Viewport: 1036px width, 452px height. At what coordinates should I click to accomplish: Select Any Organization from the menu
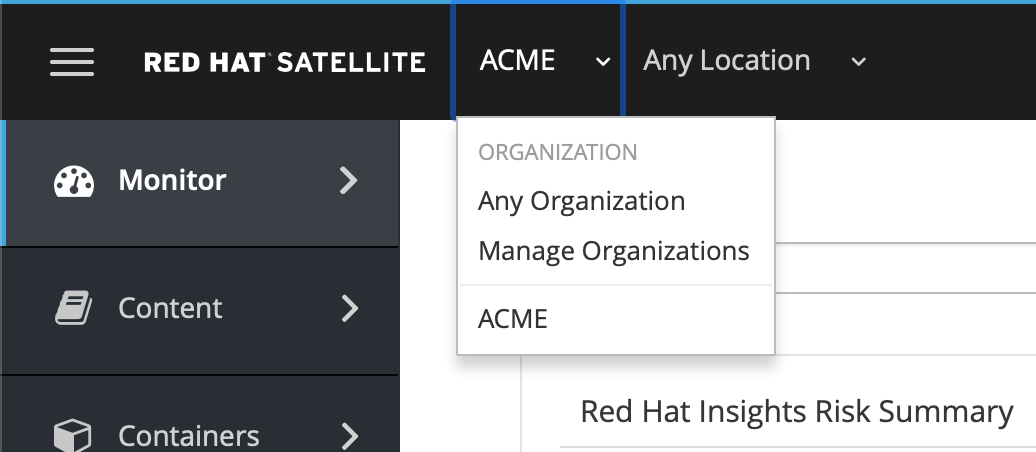[x=581, y=201]
